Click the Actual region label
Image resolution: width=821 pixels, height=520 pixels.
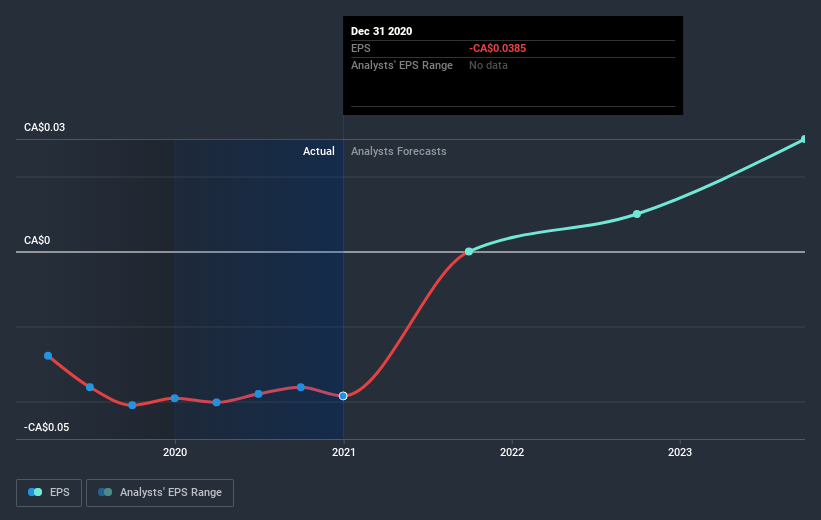318,151
